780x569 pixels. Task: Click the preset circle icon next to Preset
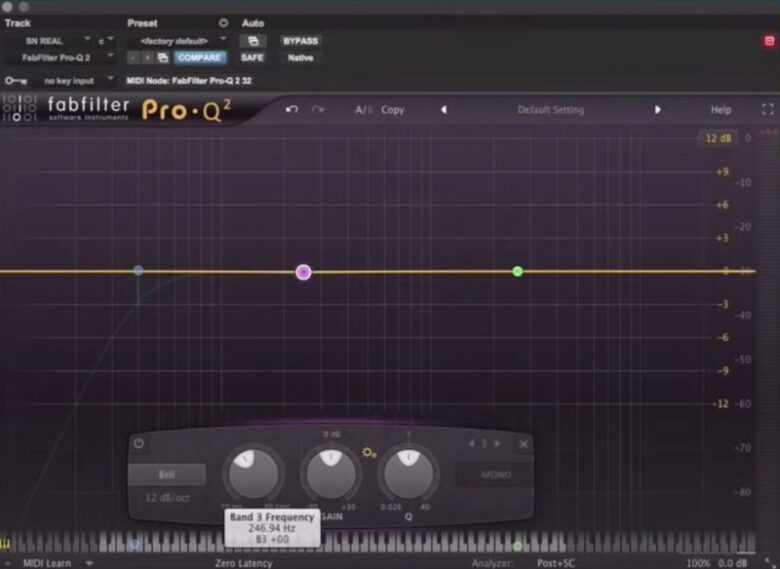pyautogui.click(x=223, y=23)
